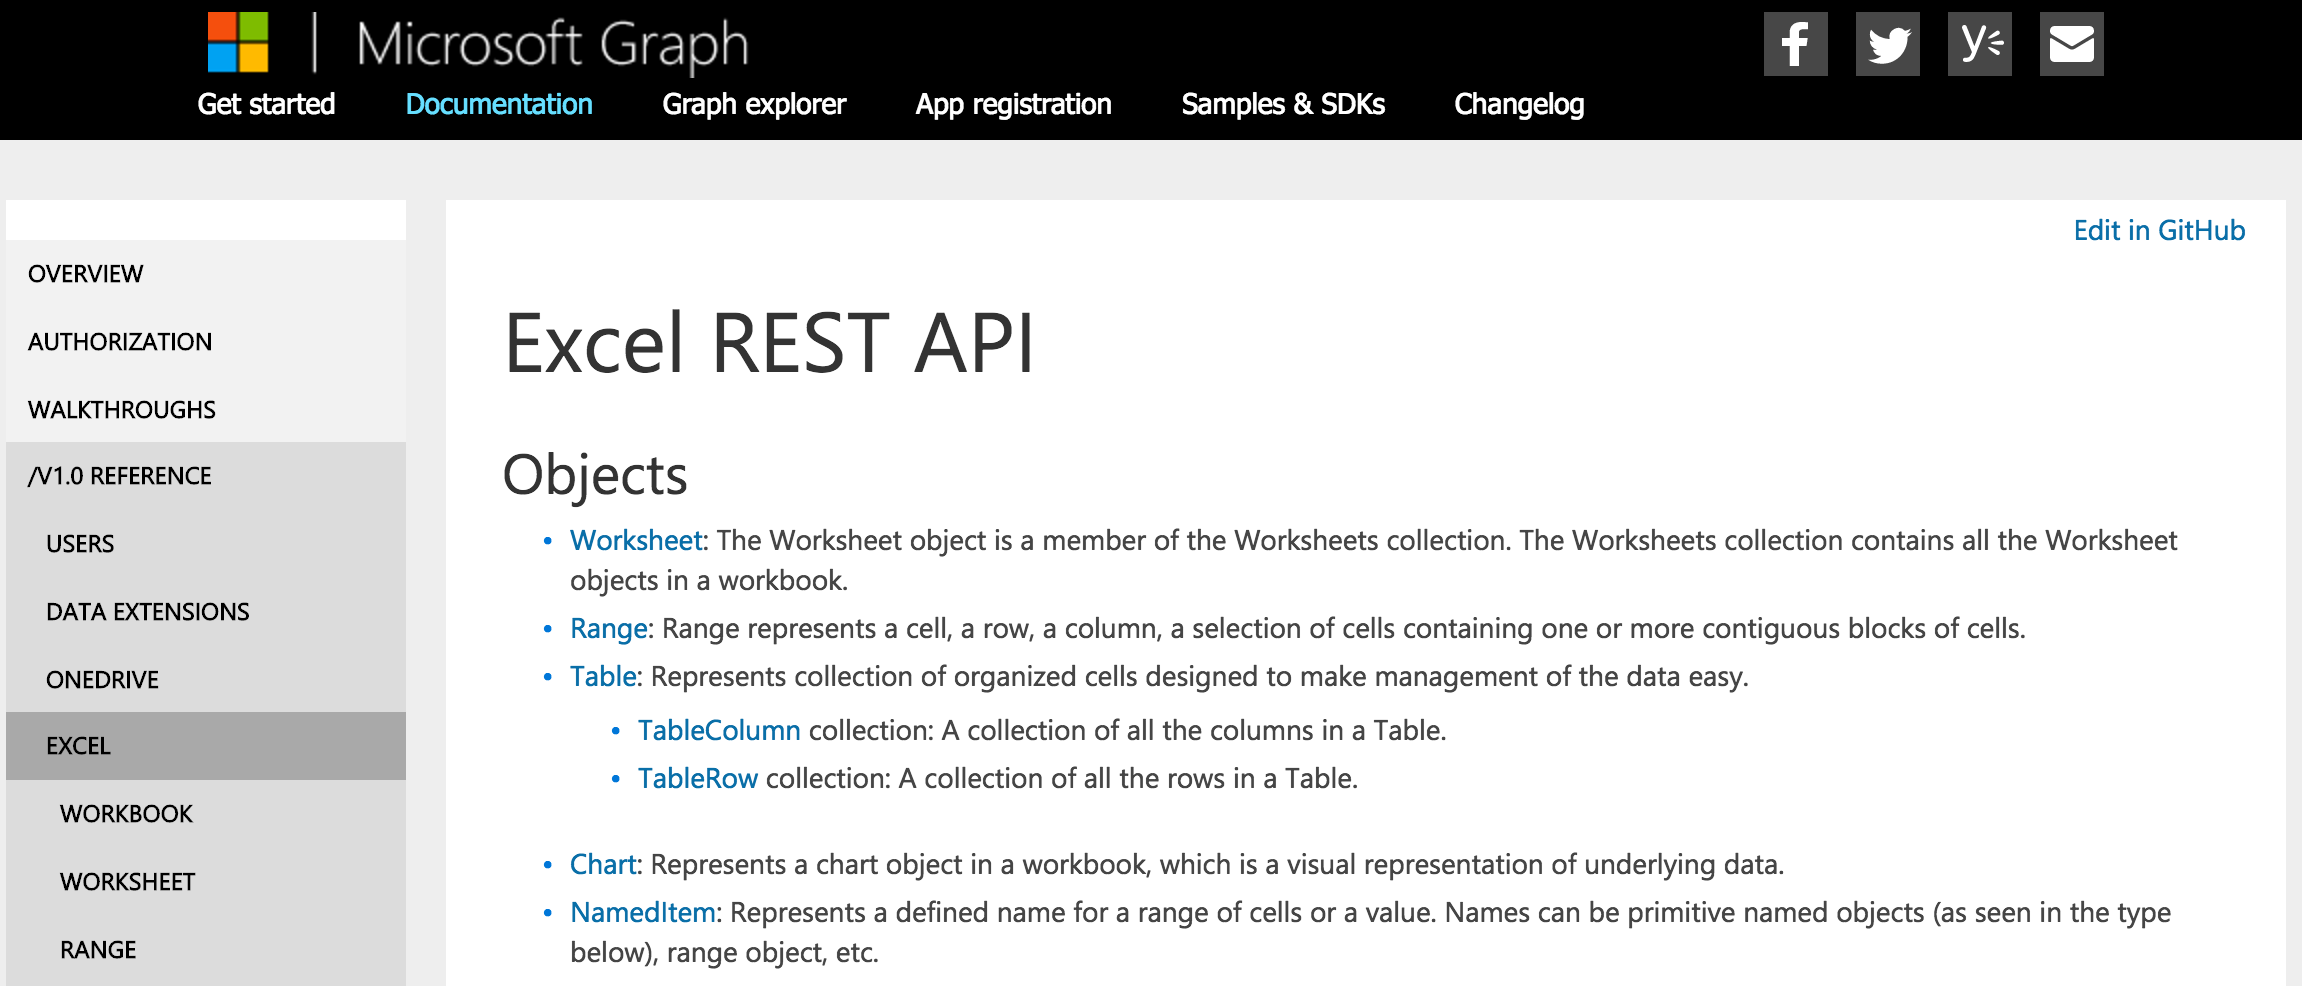The width and height of the screenshot is (2302, 986).
Task: Share page via Twitter icon
Action: [1887, 44]
